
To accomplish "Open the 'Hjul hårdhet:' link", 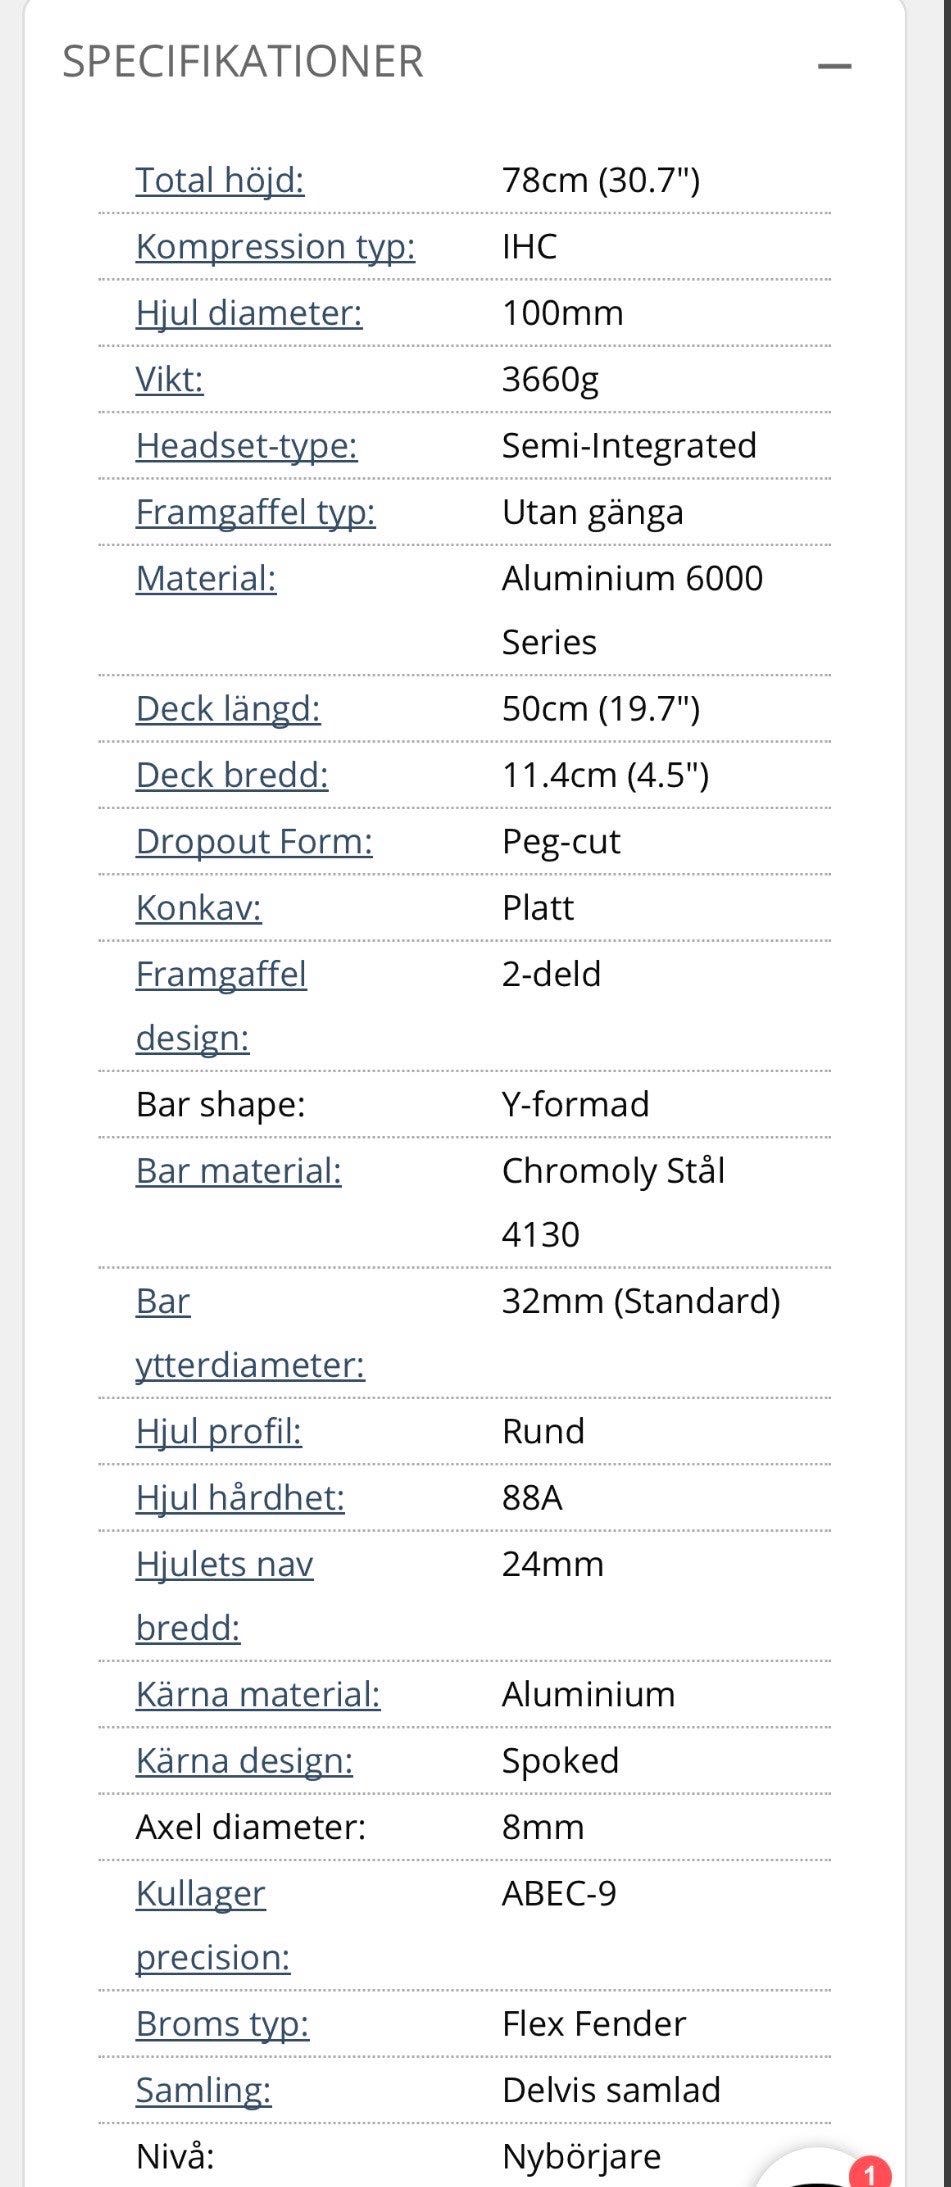I will (240, 1497).
